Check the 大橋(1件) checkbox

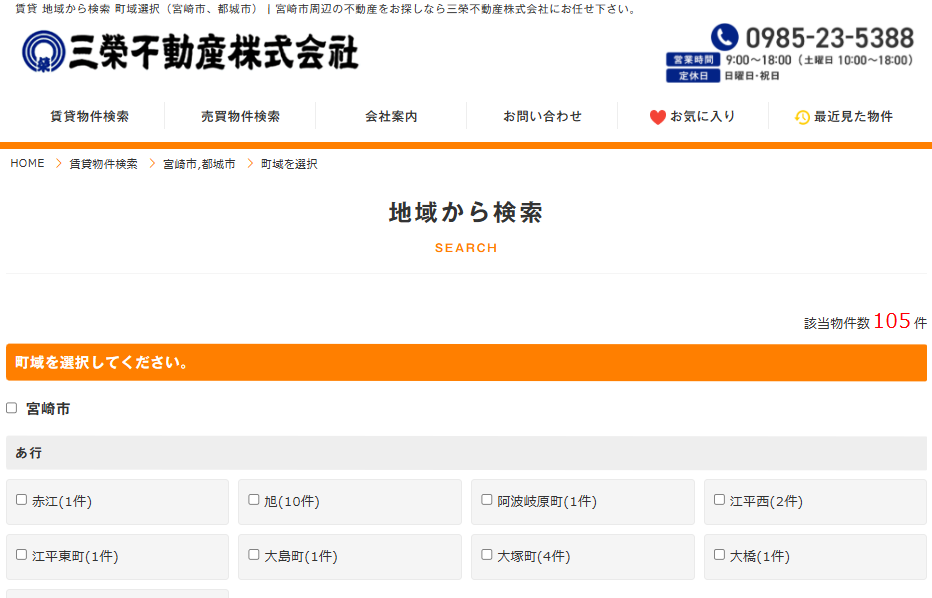(x=719, y=555)
